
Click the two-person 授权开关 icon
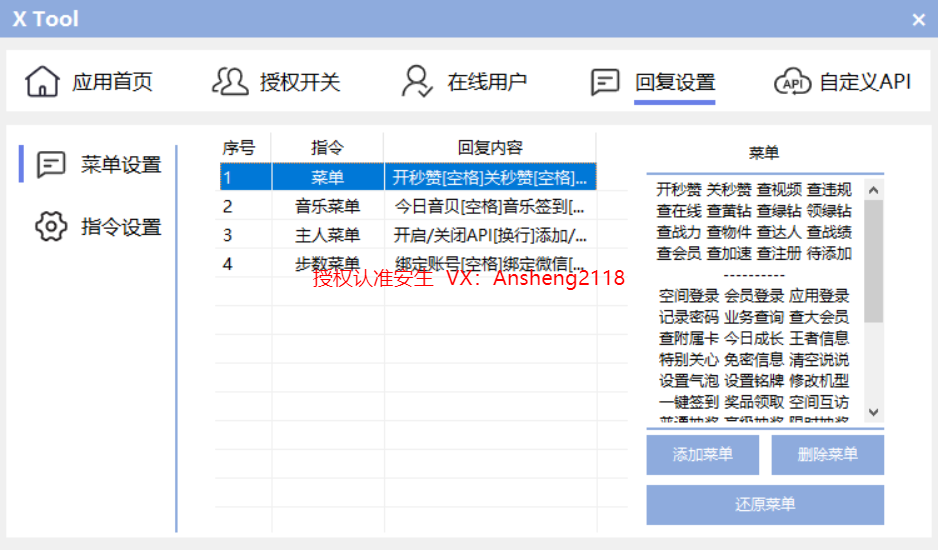(230, 81)
